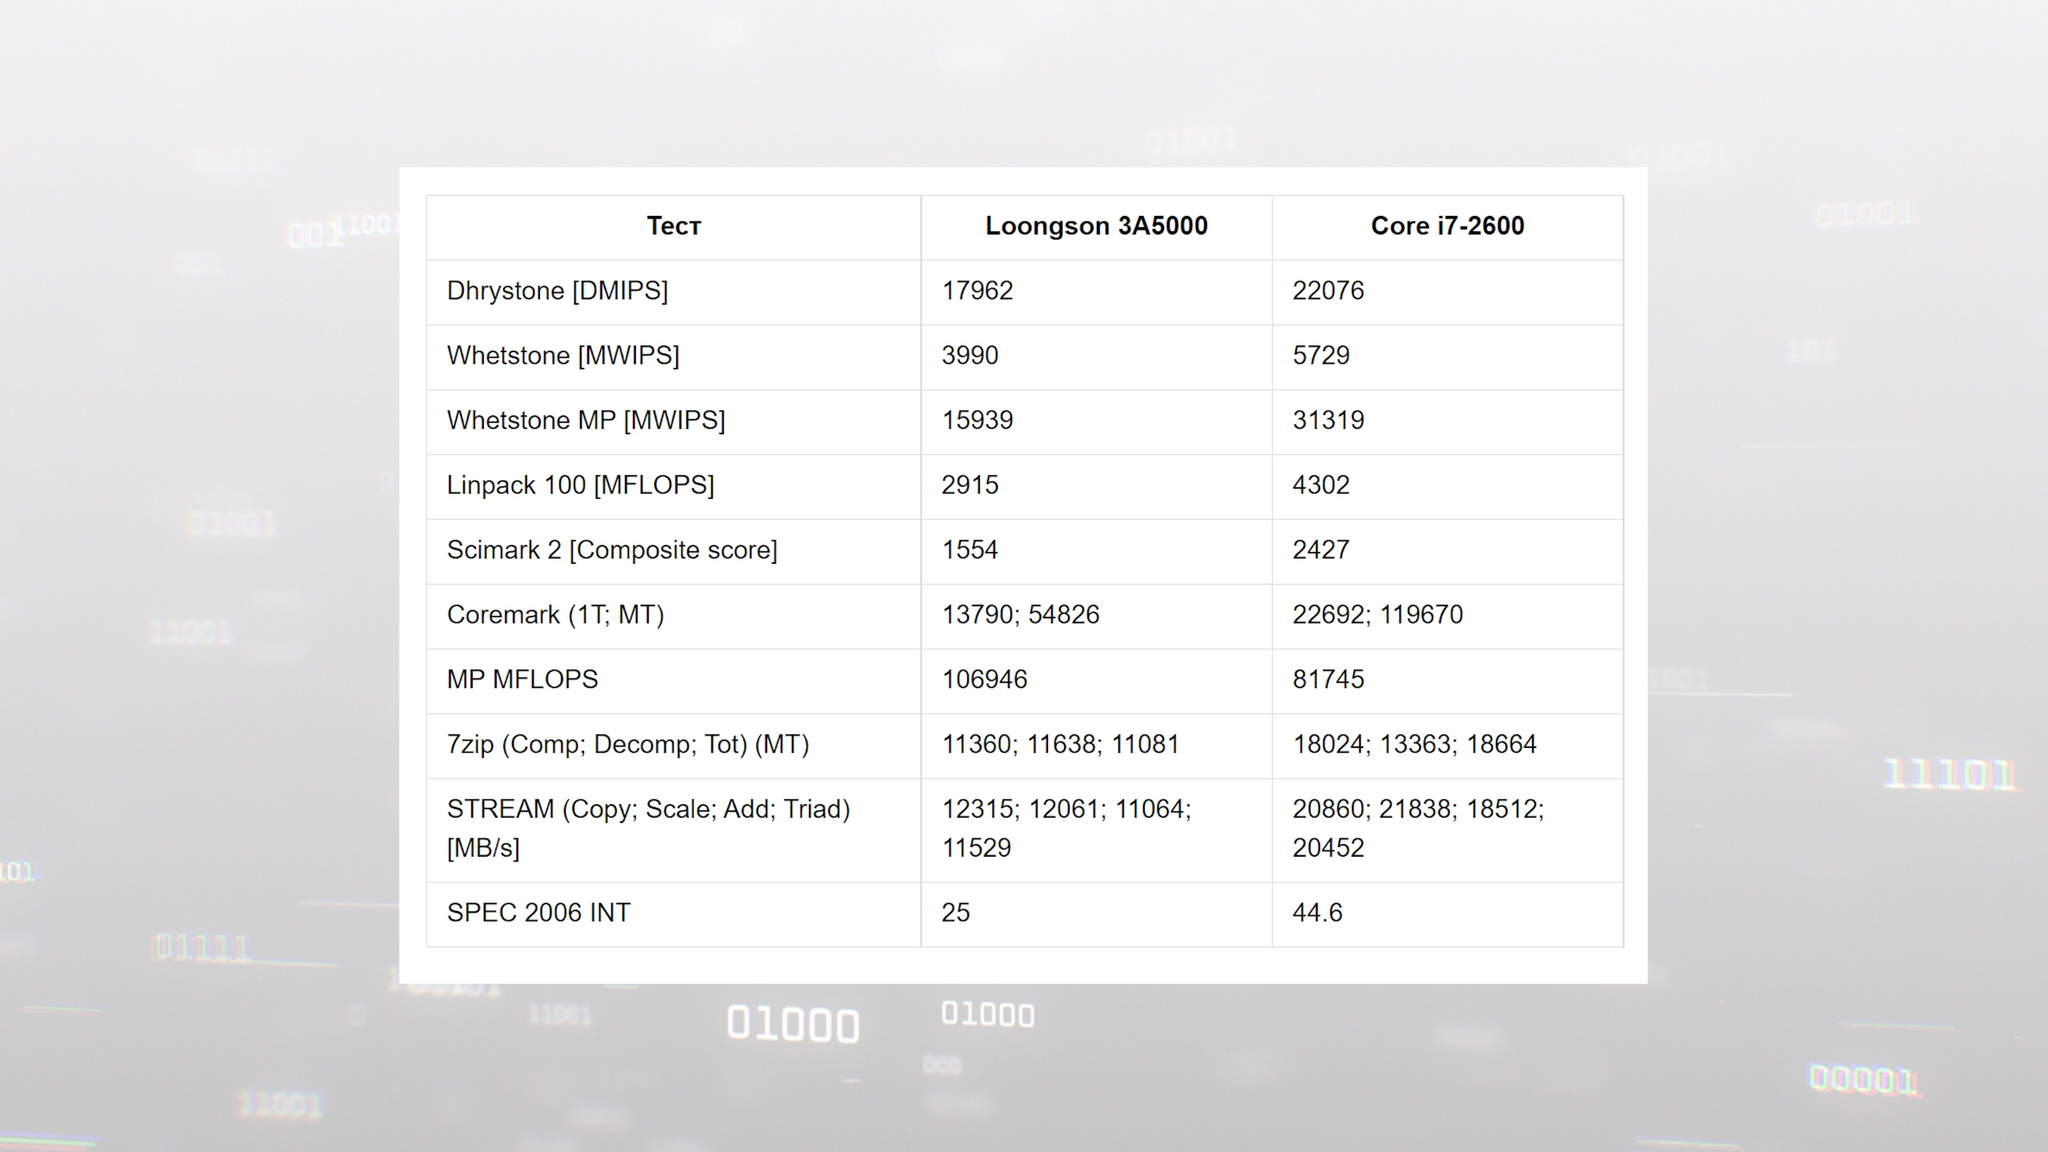
Task: Select the 'MP MFLOPS' row label
Action: [522, 680]
